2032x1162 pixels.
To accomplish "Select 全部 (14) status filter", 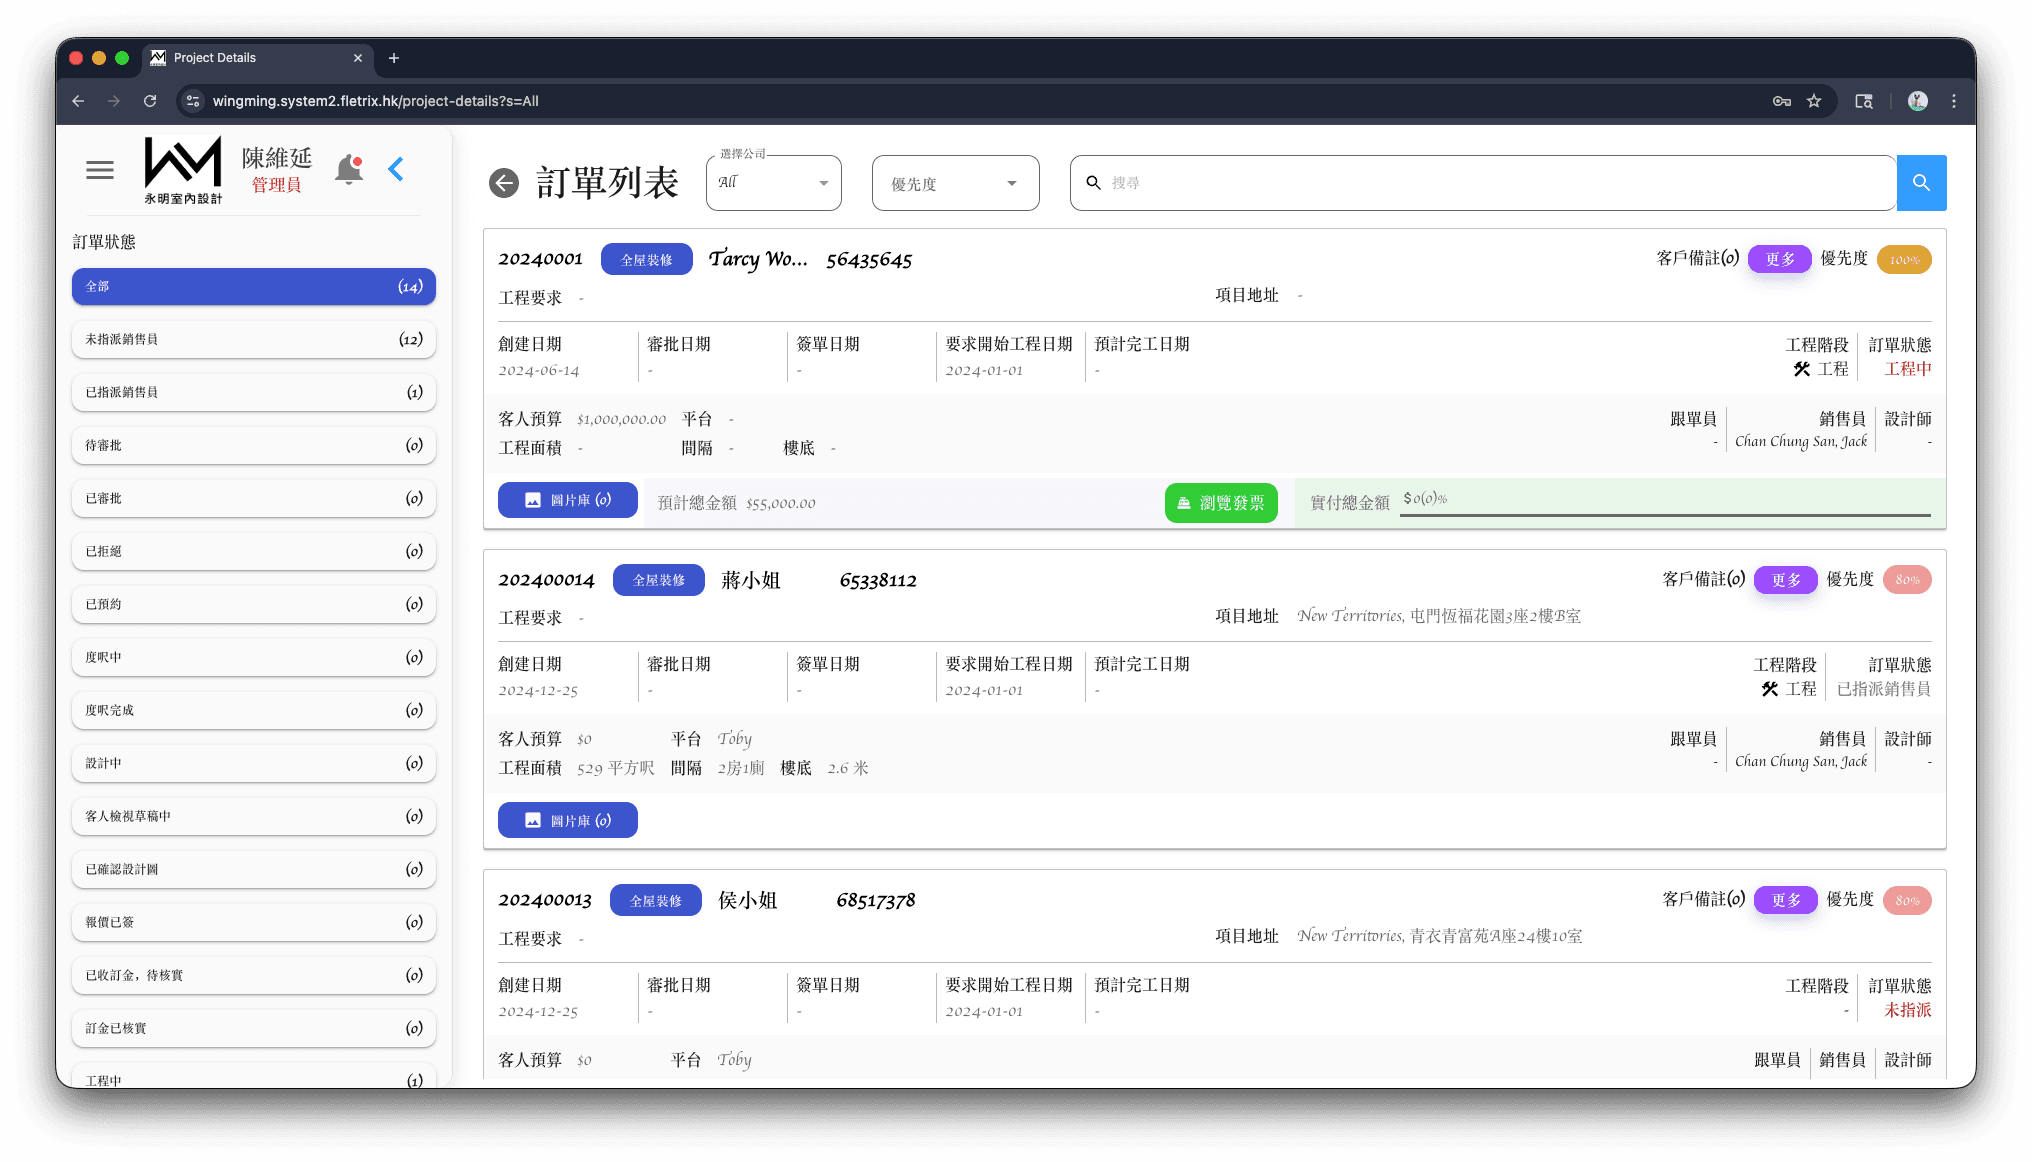I will 253,286.
